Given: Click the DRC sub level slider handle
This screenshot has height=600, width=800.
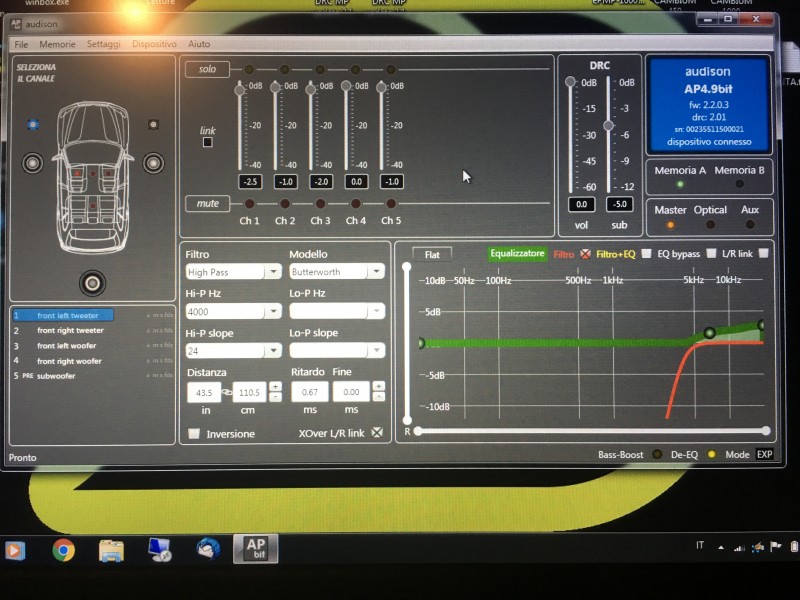Looking at the screenshot, I should pos(608,126).
